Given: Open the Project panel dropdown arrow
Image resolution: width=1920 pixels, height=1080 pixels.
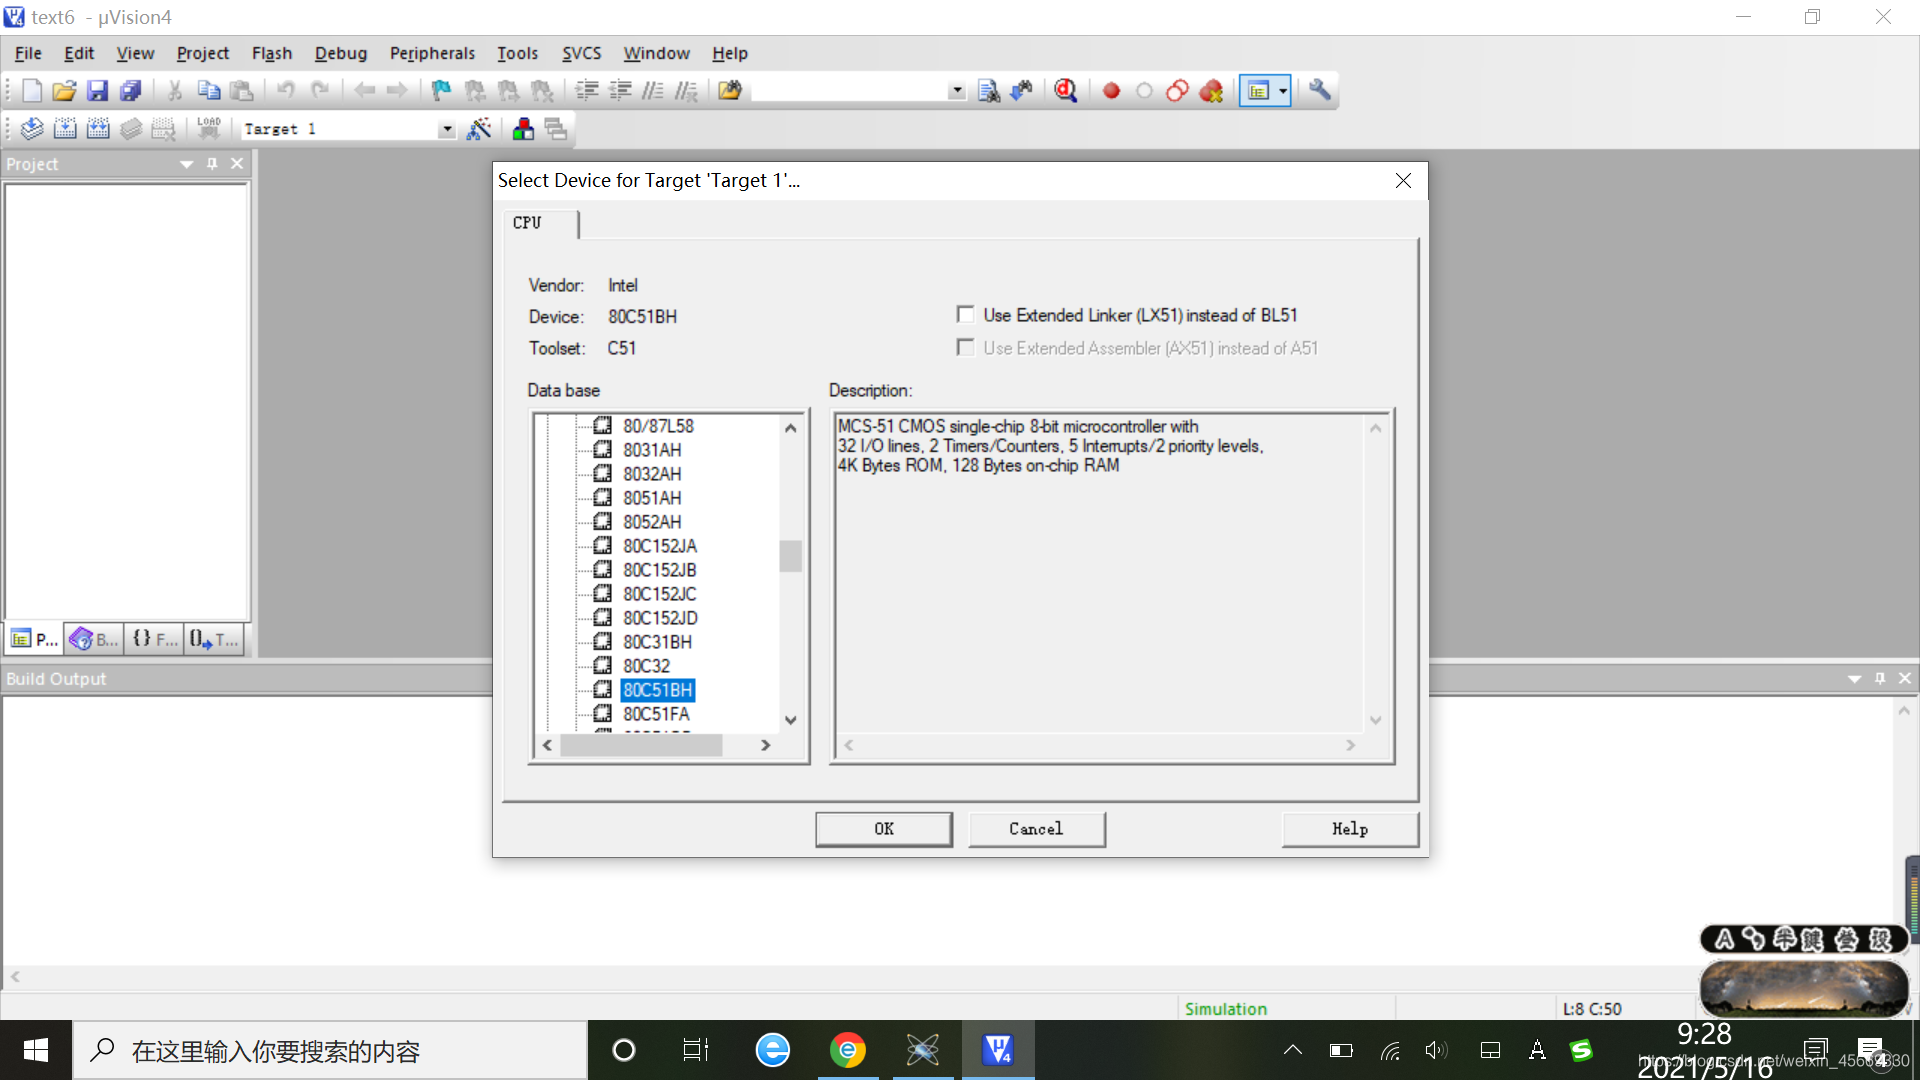Looking at the screenshot, I should [187, 164].
